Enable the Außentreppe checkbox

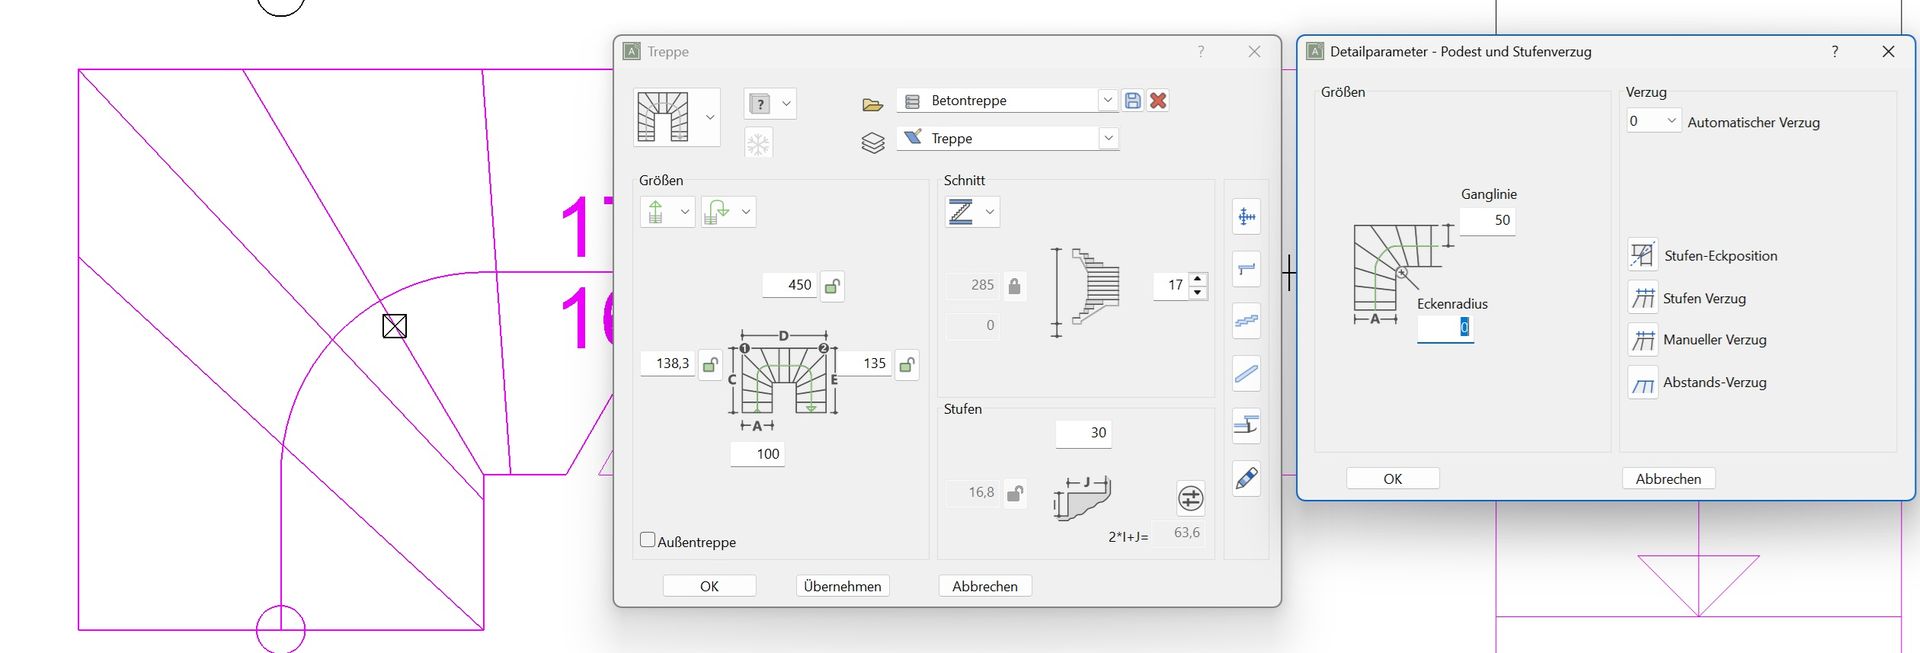(648, 540)
